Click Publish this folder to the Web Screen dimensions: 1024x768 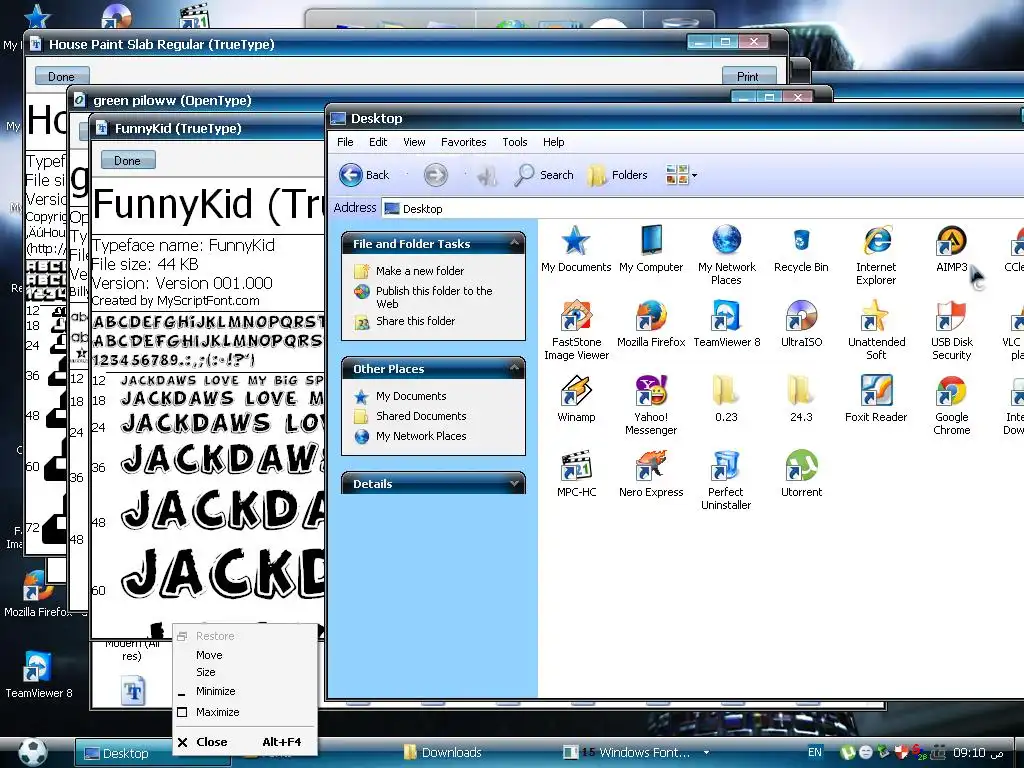tap(434, 297)
